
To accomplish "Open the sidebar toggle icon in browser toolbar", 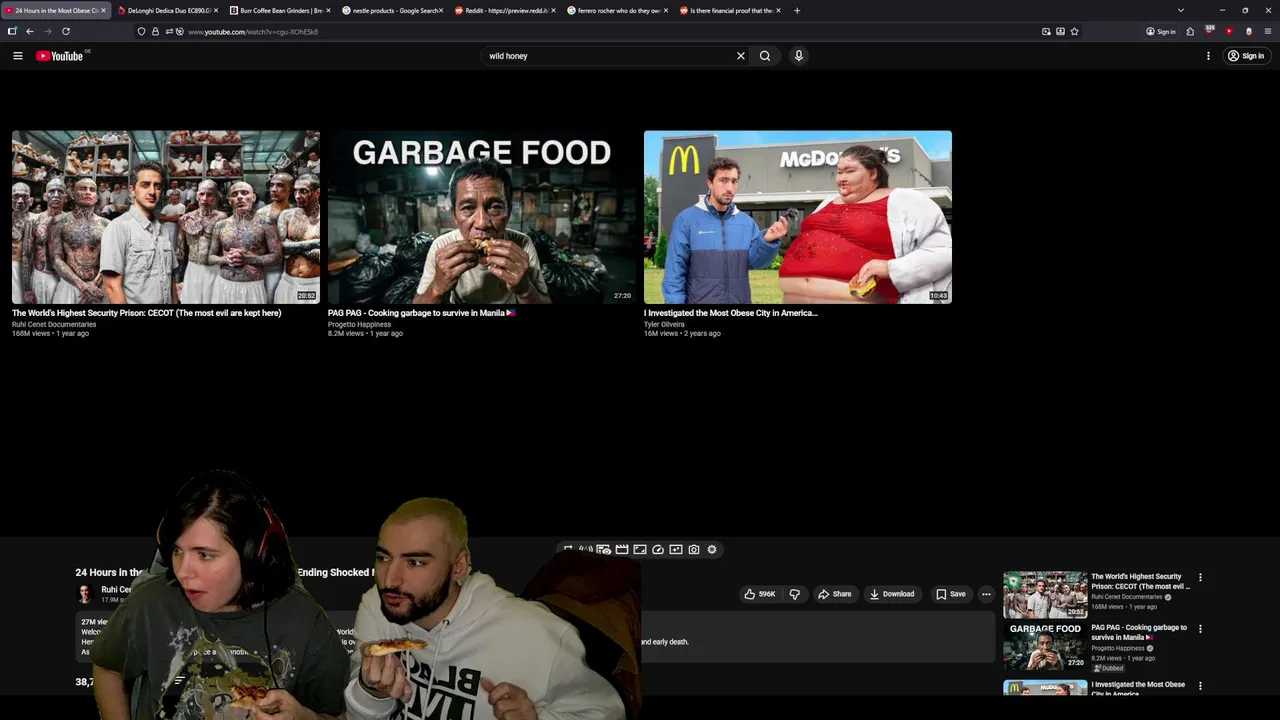I will click(x=12, y=32).
